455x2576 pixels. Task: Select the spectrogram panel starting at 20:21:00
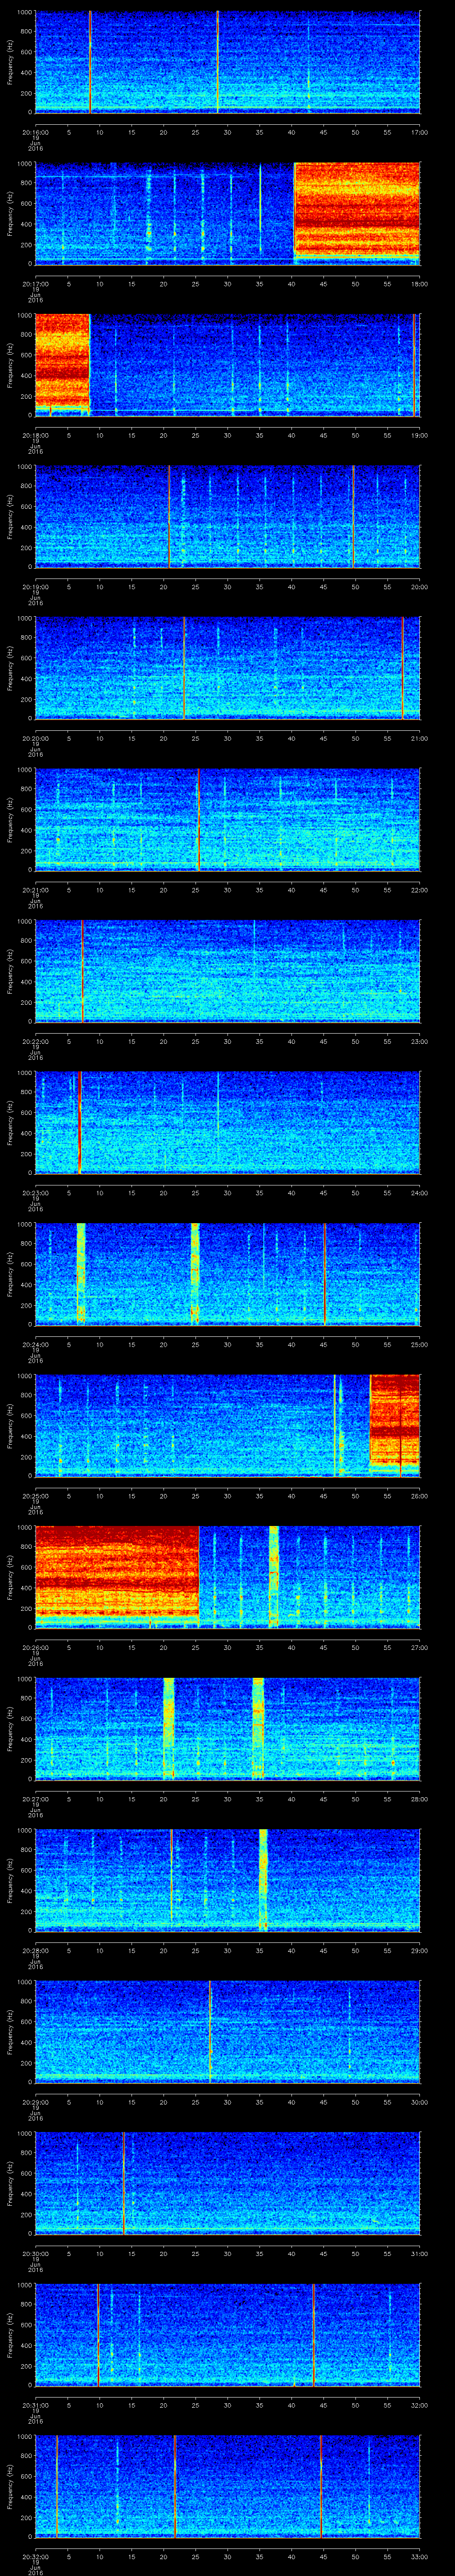[227, 820]
